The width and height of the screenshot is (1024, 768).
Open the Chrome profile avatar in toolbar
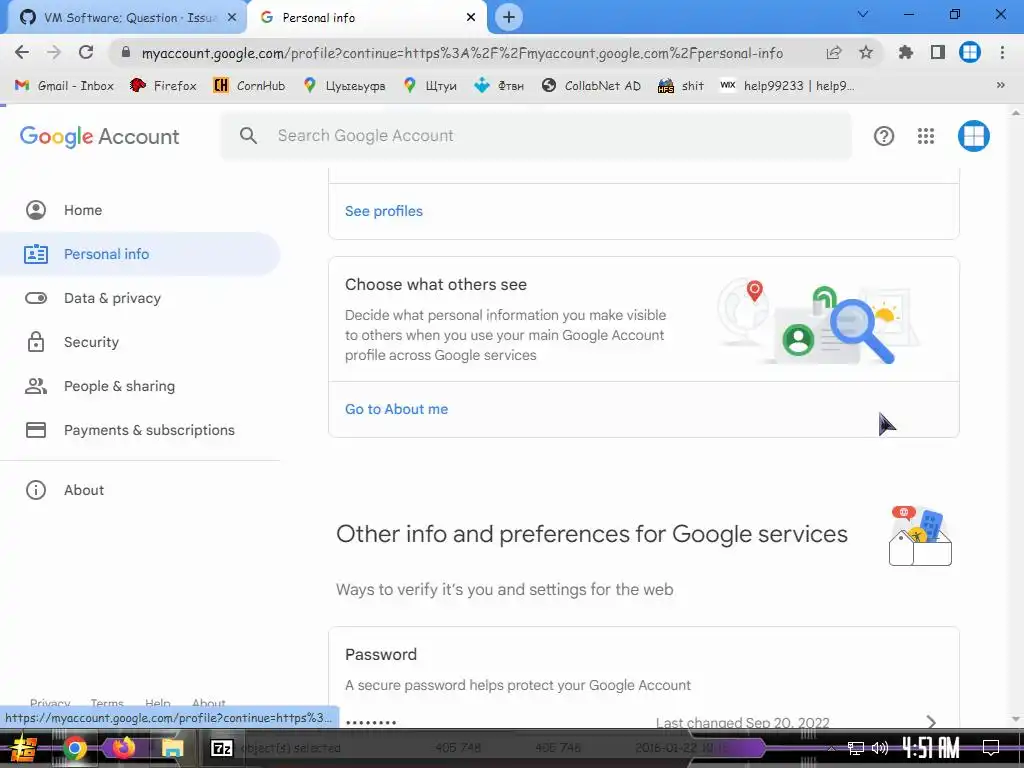970,52
